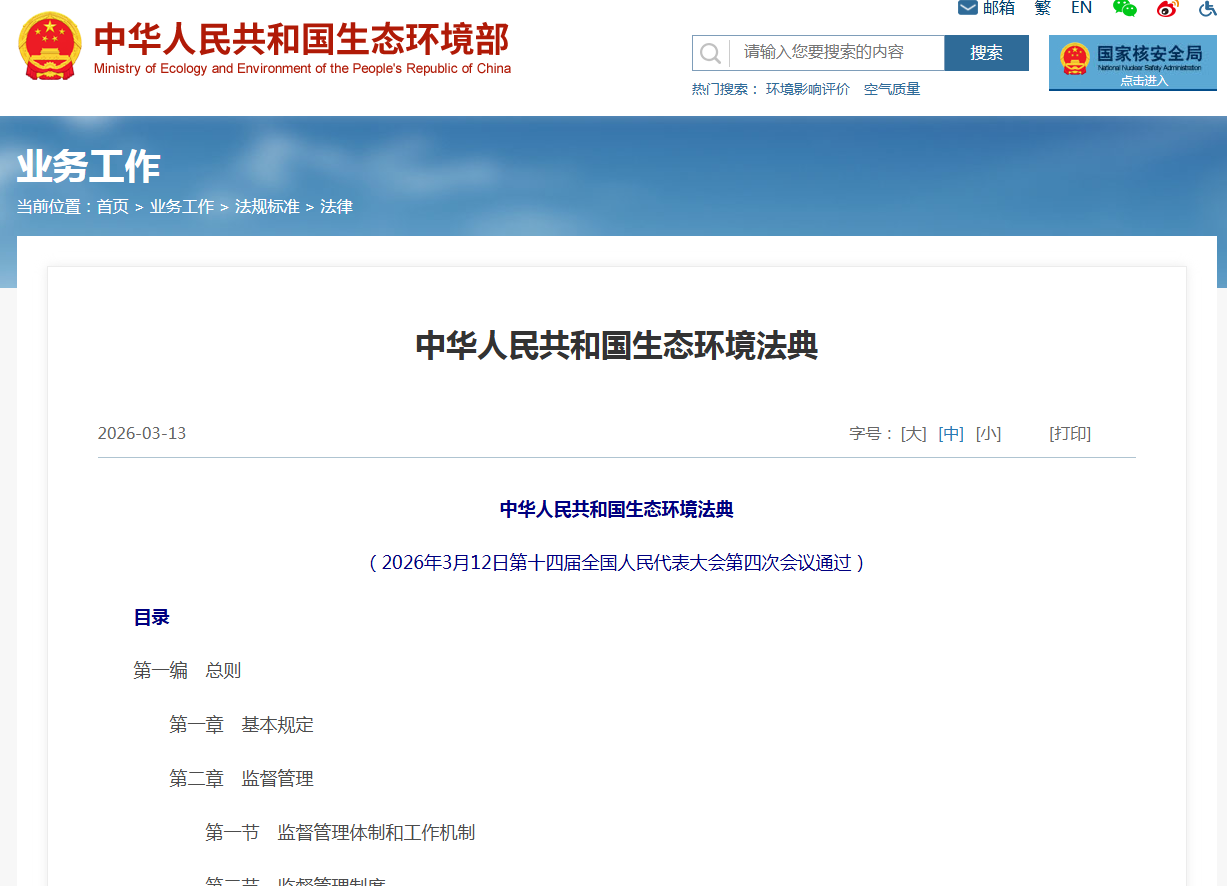Click the WeChat icon in the header

click(1125, 8)
